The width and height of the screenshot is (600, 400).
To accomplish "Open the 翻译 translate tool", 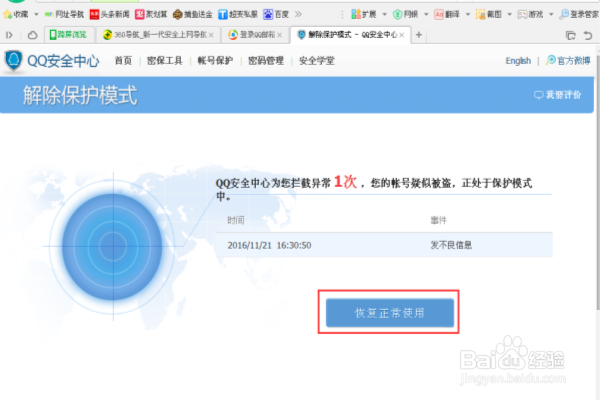I will tap(447, 15).
